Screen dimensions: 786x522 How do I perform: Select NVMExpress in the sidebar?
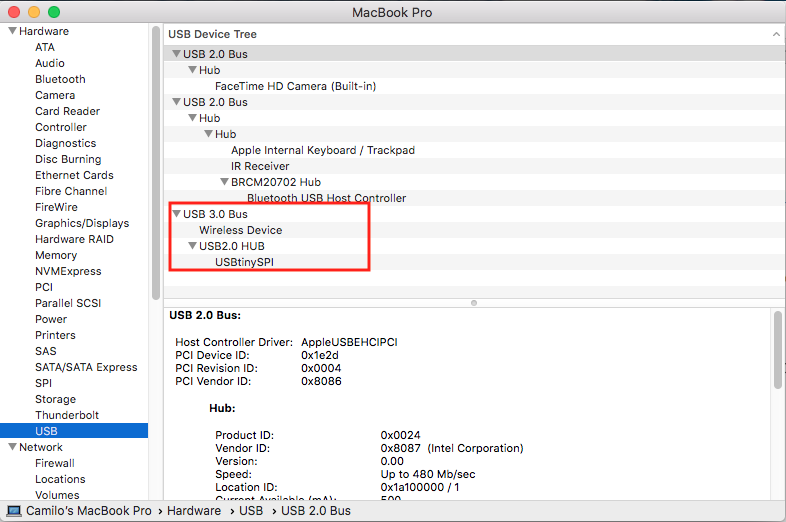click(x=68, y=271)
